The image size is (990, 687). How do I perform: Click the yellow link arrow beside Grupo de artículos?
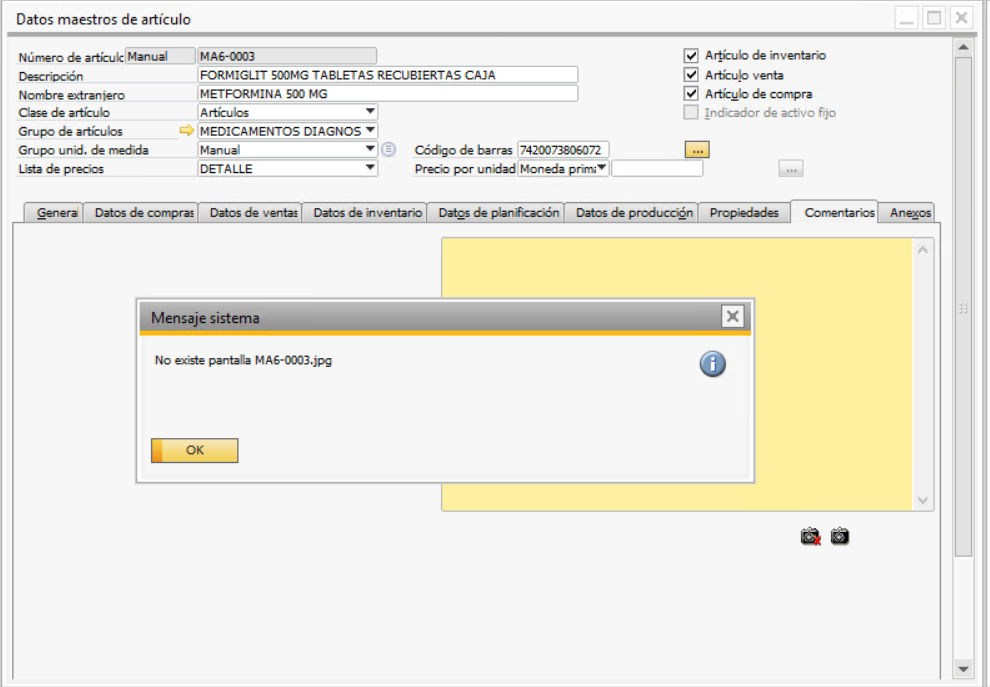186,131
